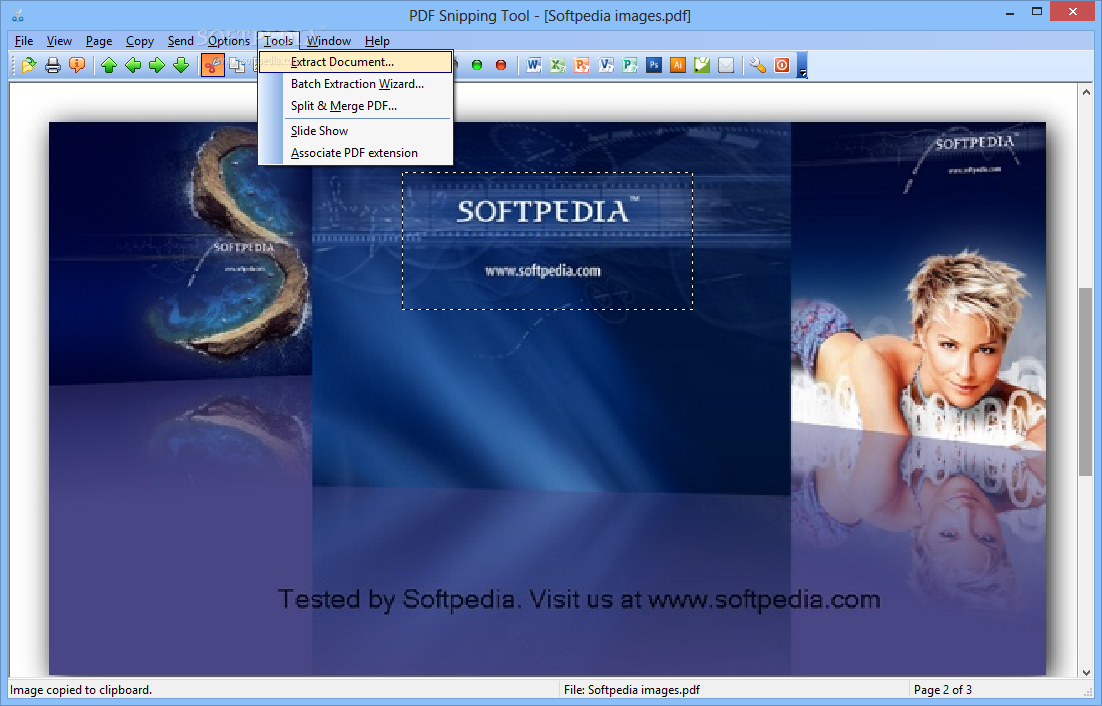1102x706 pixels.
Task: Send snippet to Photoshop
Action: click(654, 65)
